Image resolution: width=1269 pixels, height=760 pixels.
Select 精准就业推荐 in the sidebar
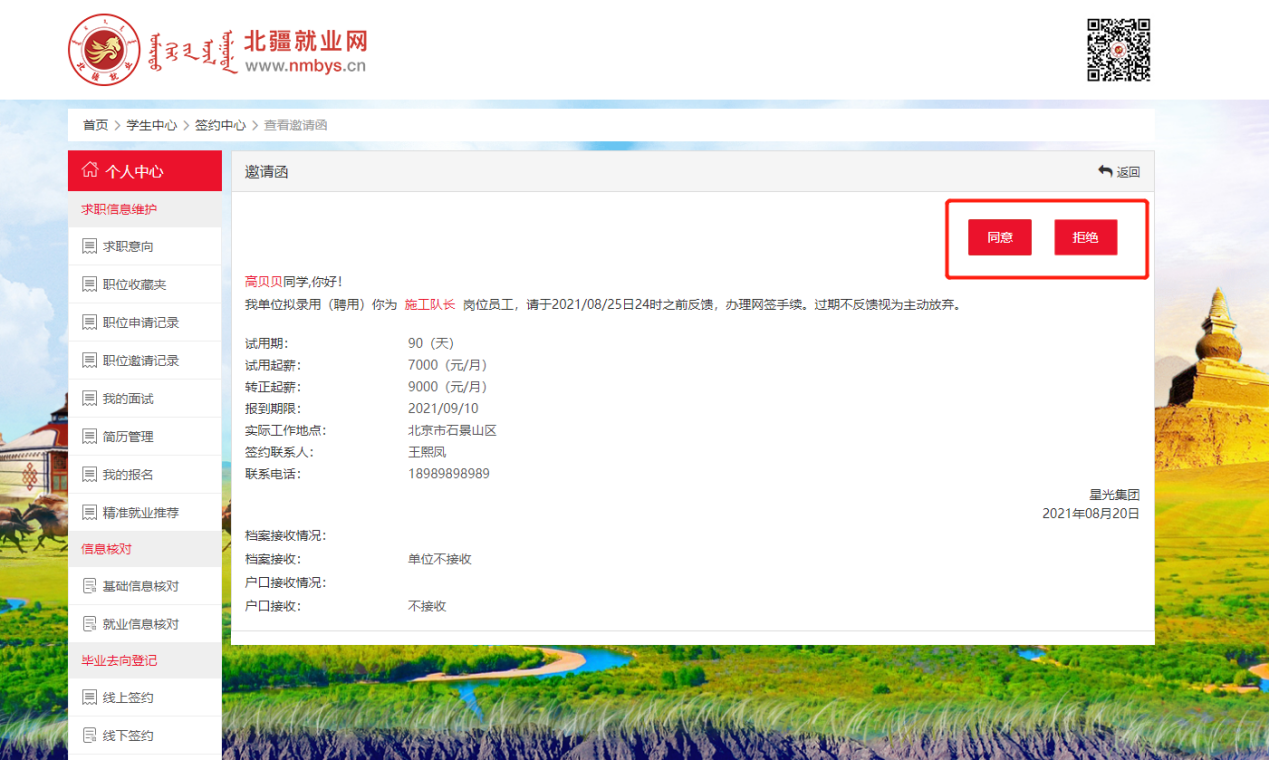point(141,512)
